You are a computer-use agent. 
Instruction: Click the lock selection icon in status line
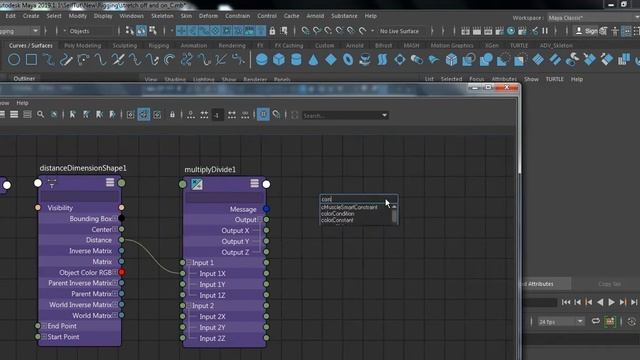[272, 31]
